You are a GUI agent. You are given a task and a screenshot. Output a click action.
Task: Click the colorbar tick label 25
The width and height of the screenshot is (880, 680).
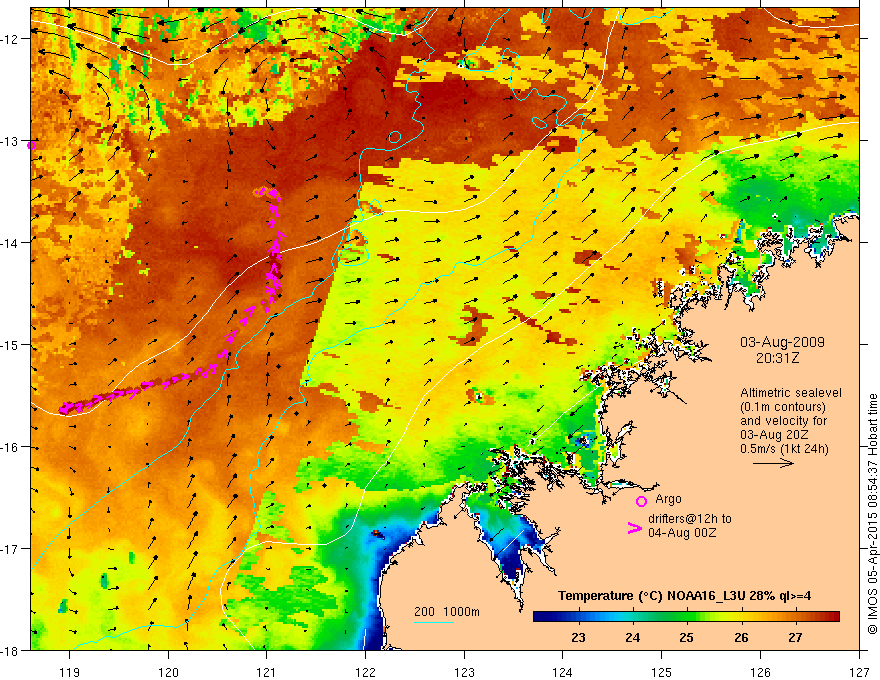click(x=686, y=638)
